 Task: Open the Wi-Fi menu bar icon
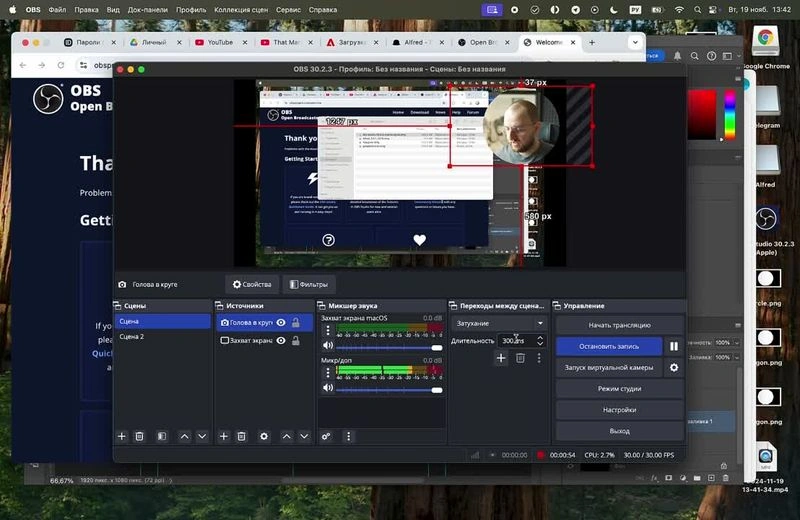tap(679, 10)
